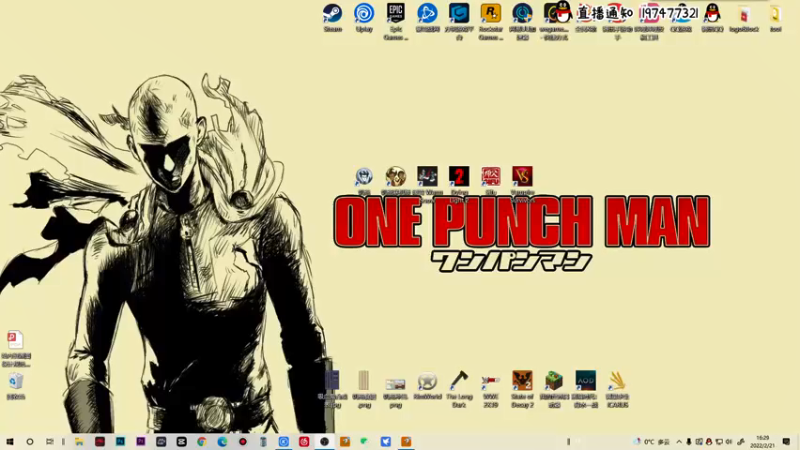800x450 pixels.
Task: Open the network status tray icon
Action: tap(719, 442)
